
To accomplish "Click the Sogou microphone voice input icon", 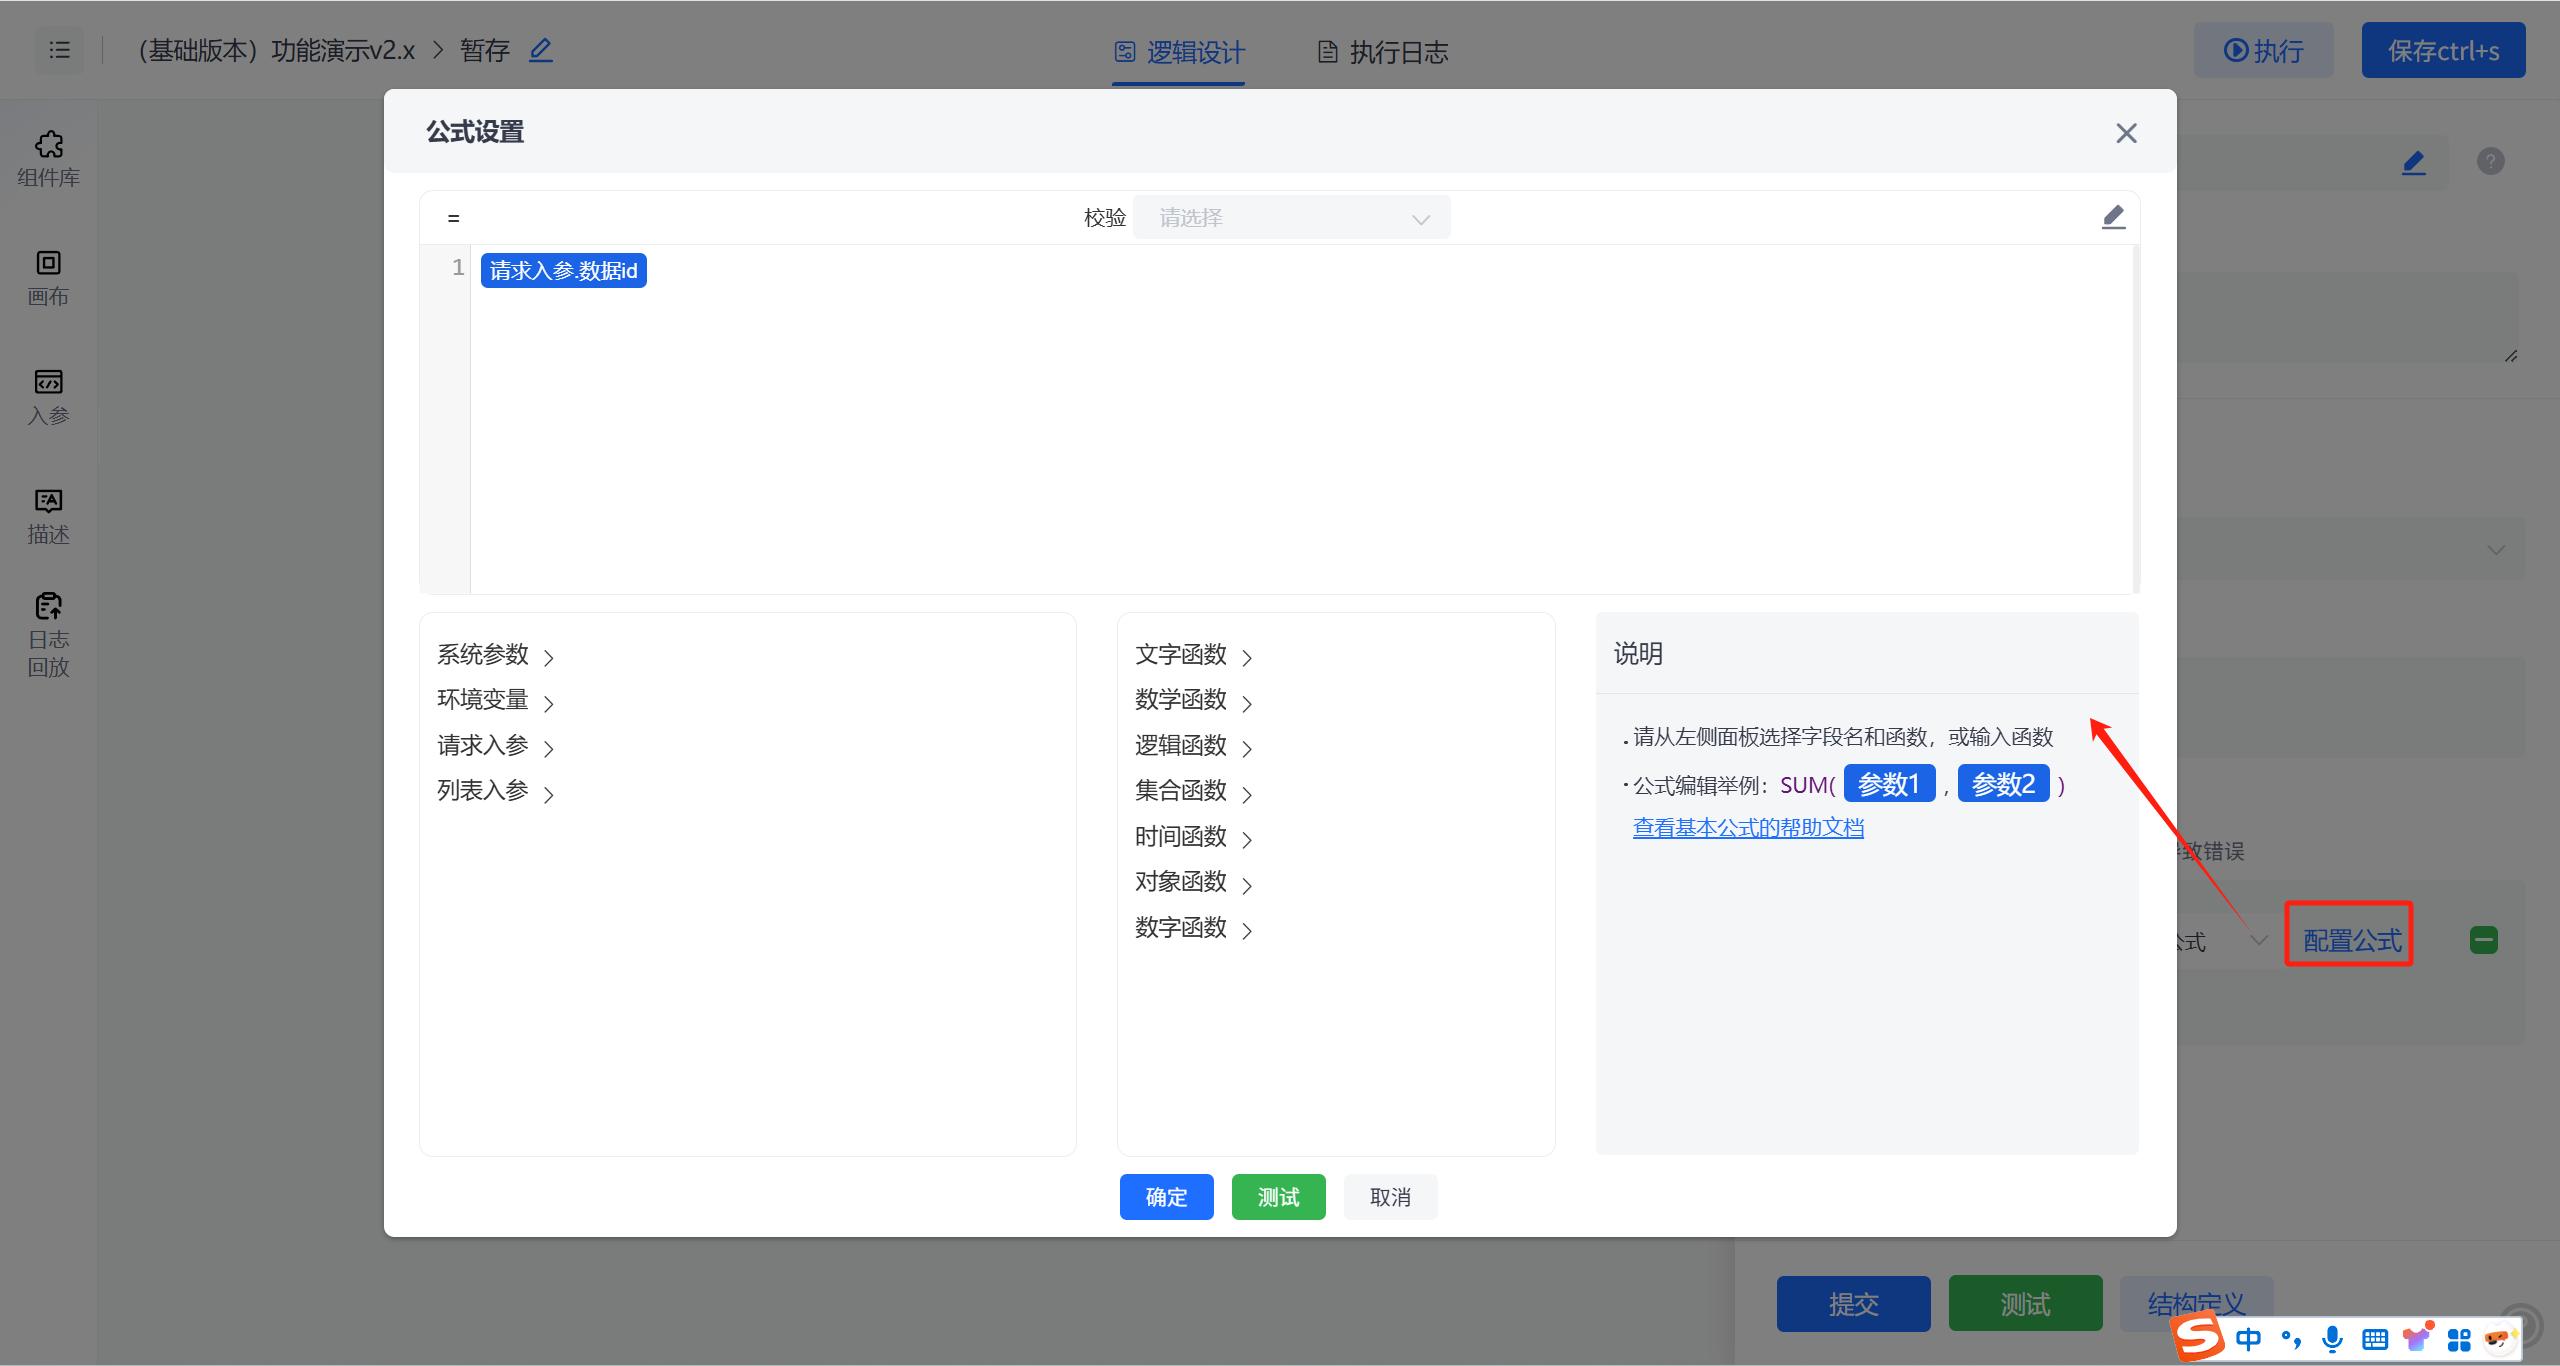I will [2332, 1338].
